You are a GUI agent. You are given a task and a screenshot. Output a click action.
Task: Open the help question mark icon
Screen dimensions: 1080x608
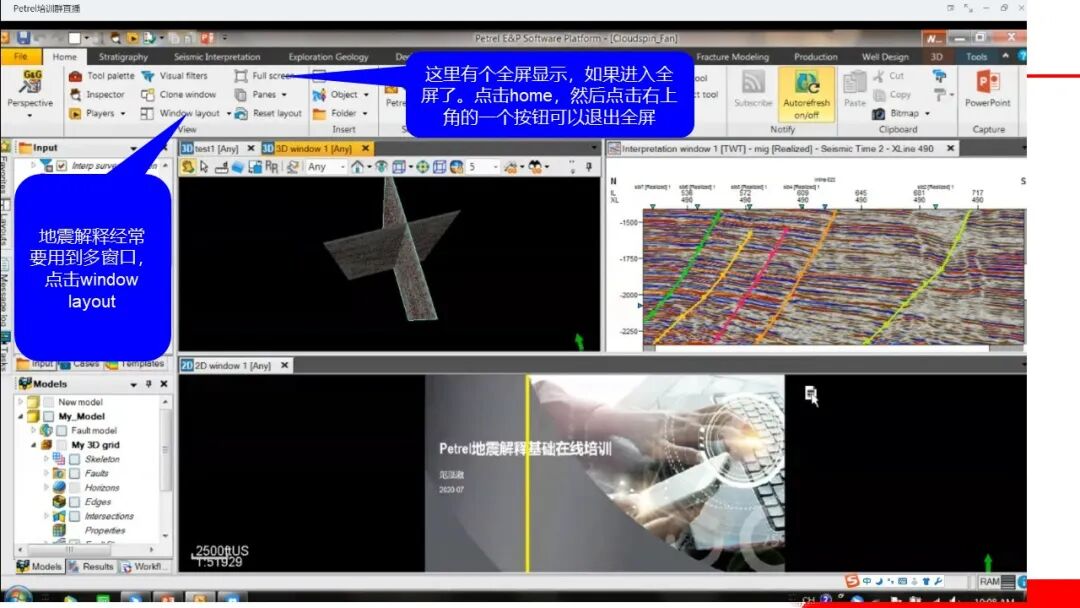pyautogui.click(x=1022, y=56)
